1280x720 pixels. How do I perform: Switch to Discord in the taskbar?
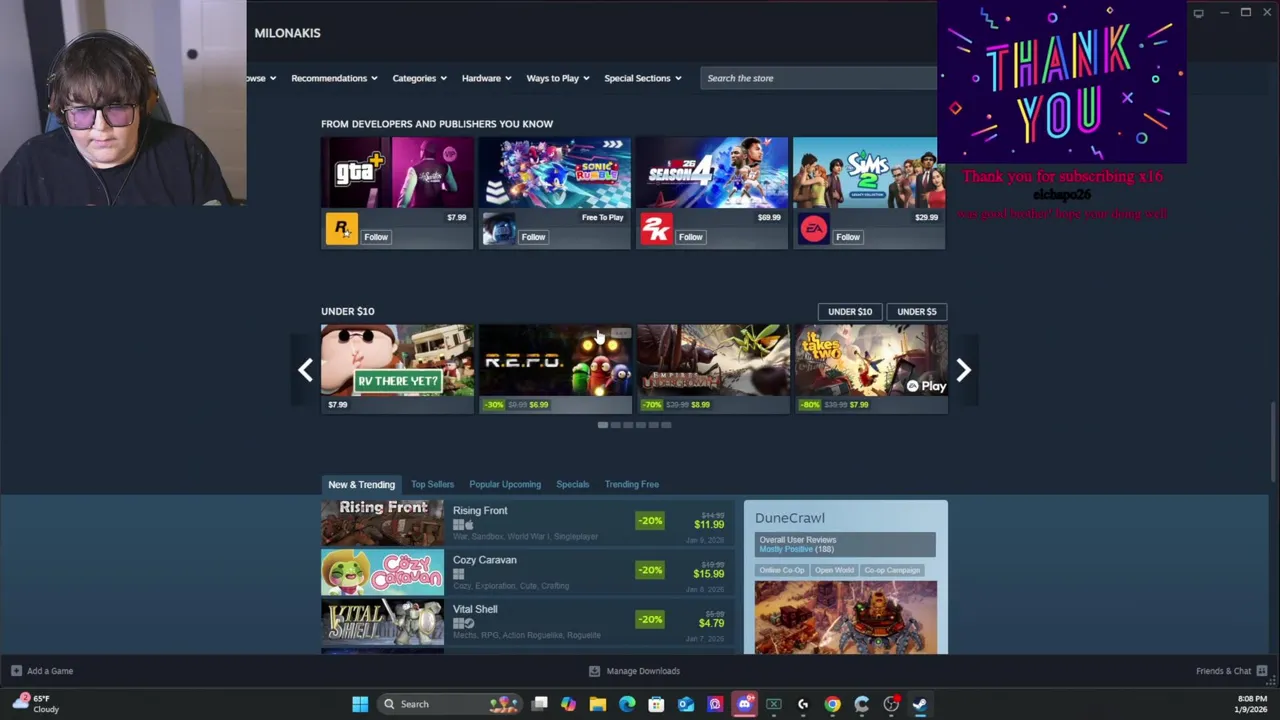pos(744,704)
